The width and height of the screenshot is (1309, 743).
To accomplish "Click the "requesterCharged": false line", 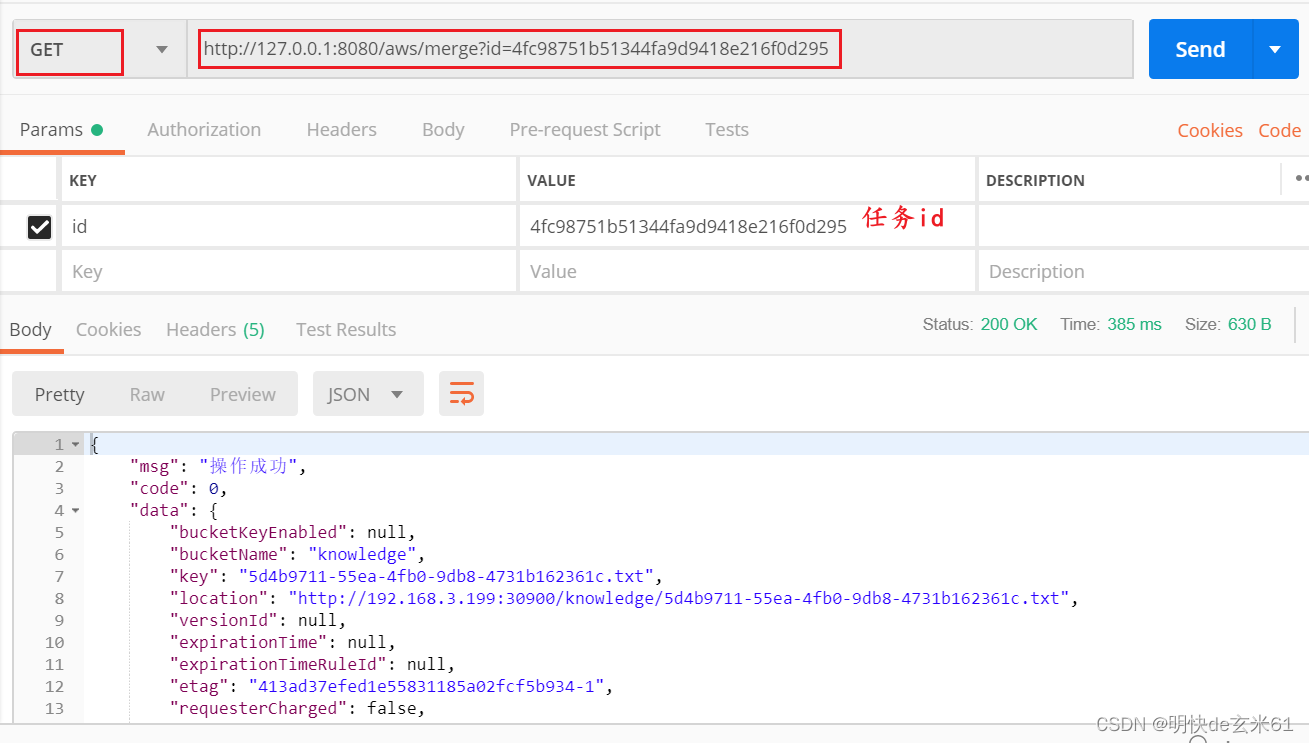I will (x=297, y=708).
